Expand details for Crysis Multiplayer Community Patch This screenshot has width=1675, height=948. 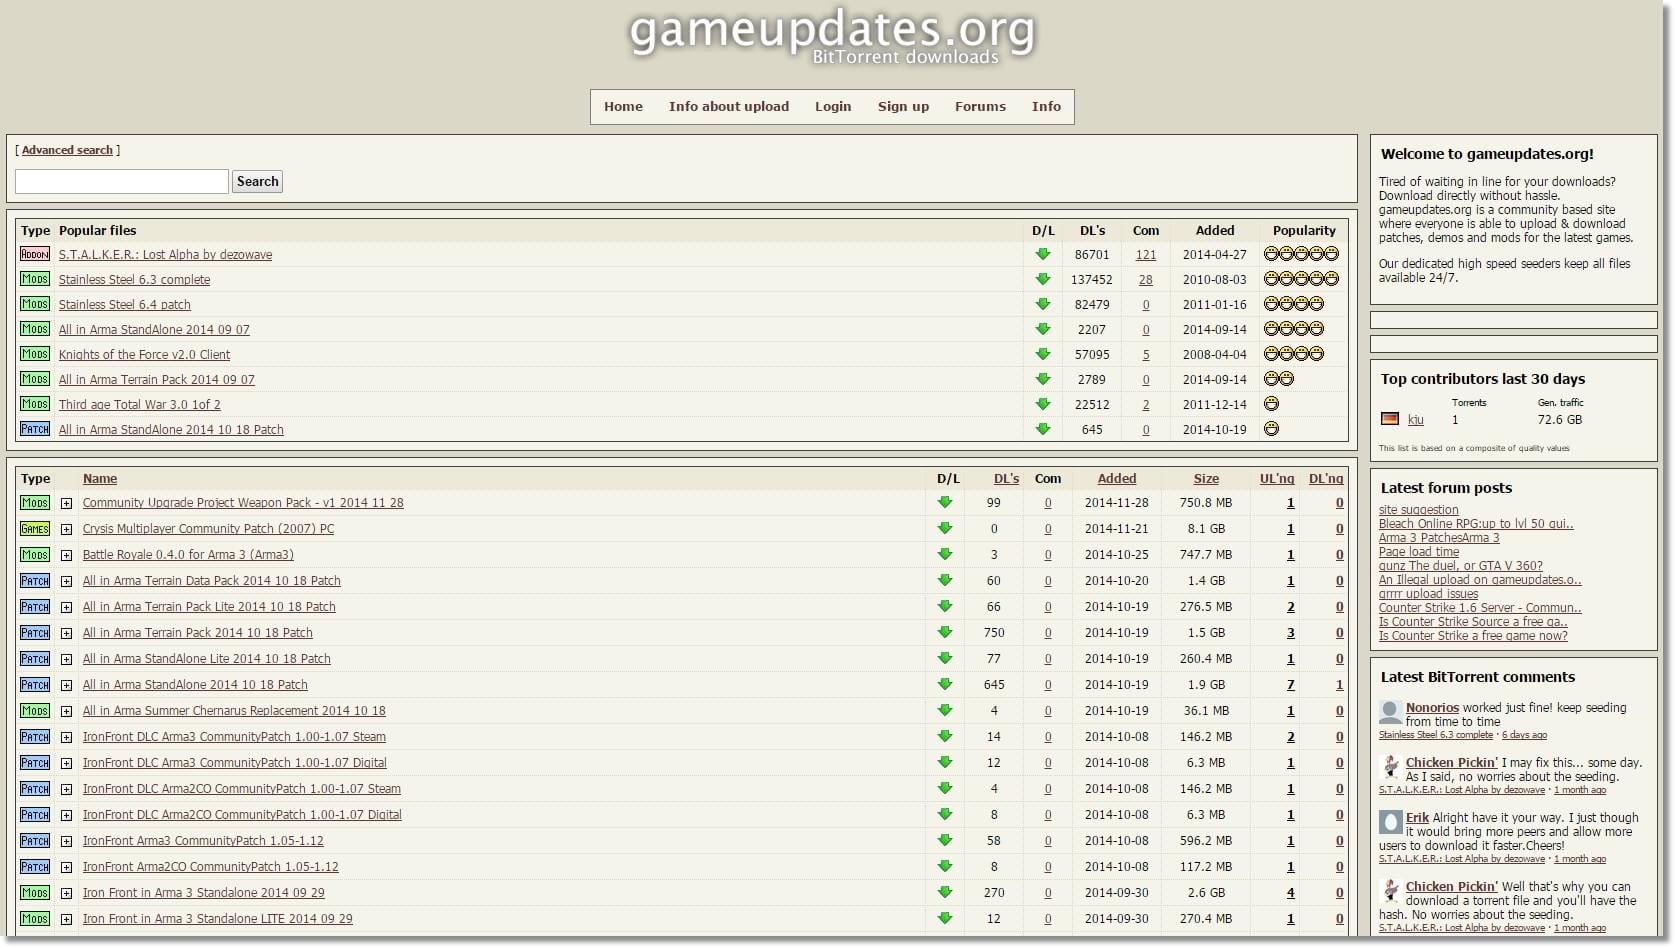[x=66, y=529]
